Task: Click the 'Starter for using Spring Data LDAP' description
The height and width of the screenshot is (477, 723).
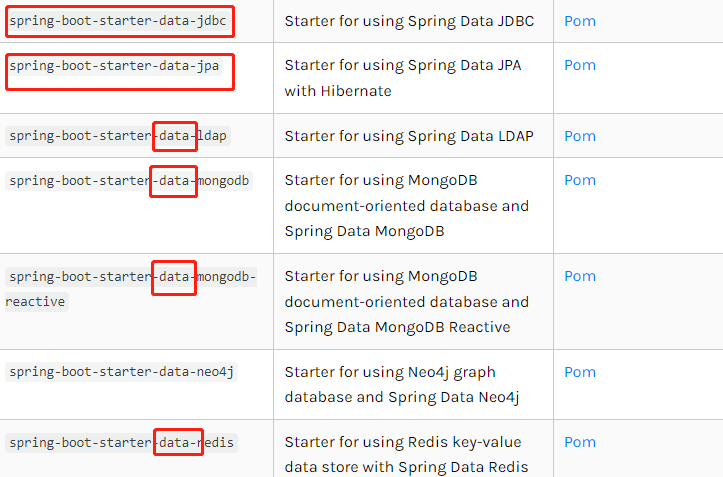Action: pos(409,136)
